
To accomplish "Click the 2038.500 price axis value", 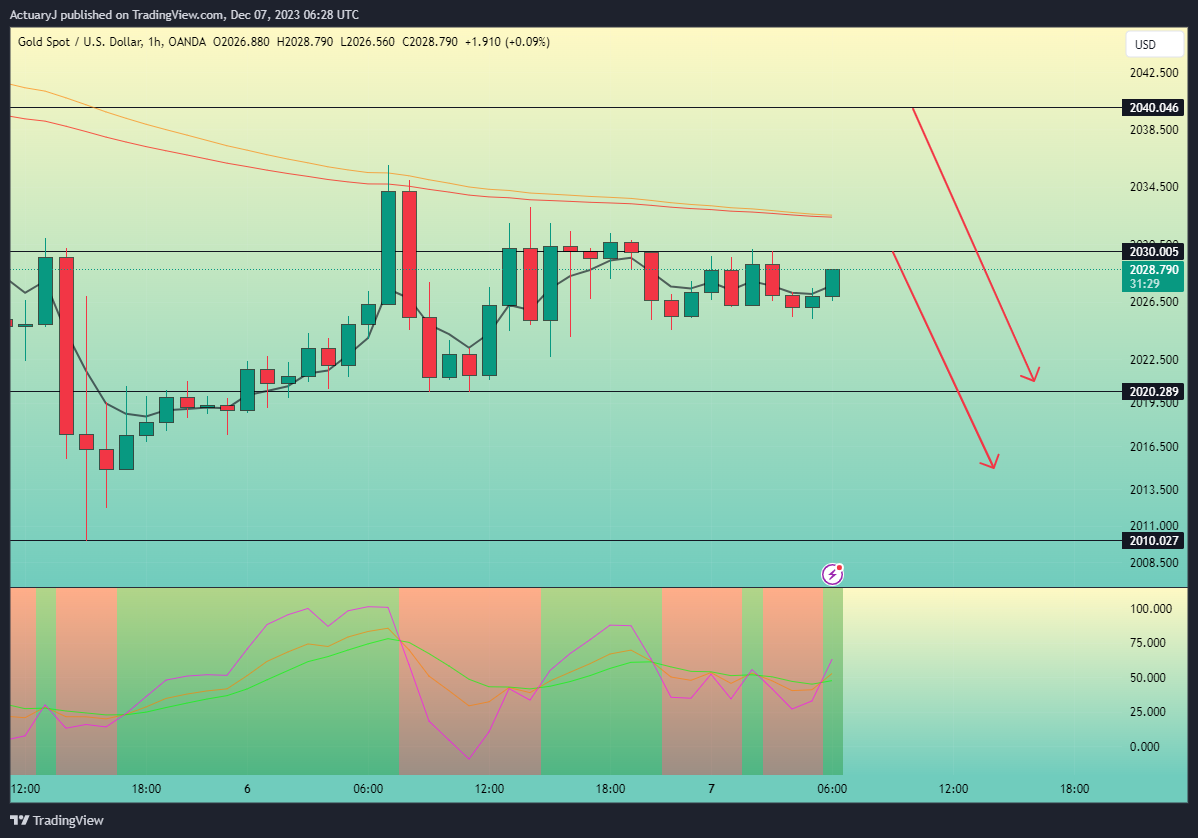I will click(x=1154, y=130).
